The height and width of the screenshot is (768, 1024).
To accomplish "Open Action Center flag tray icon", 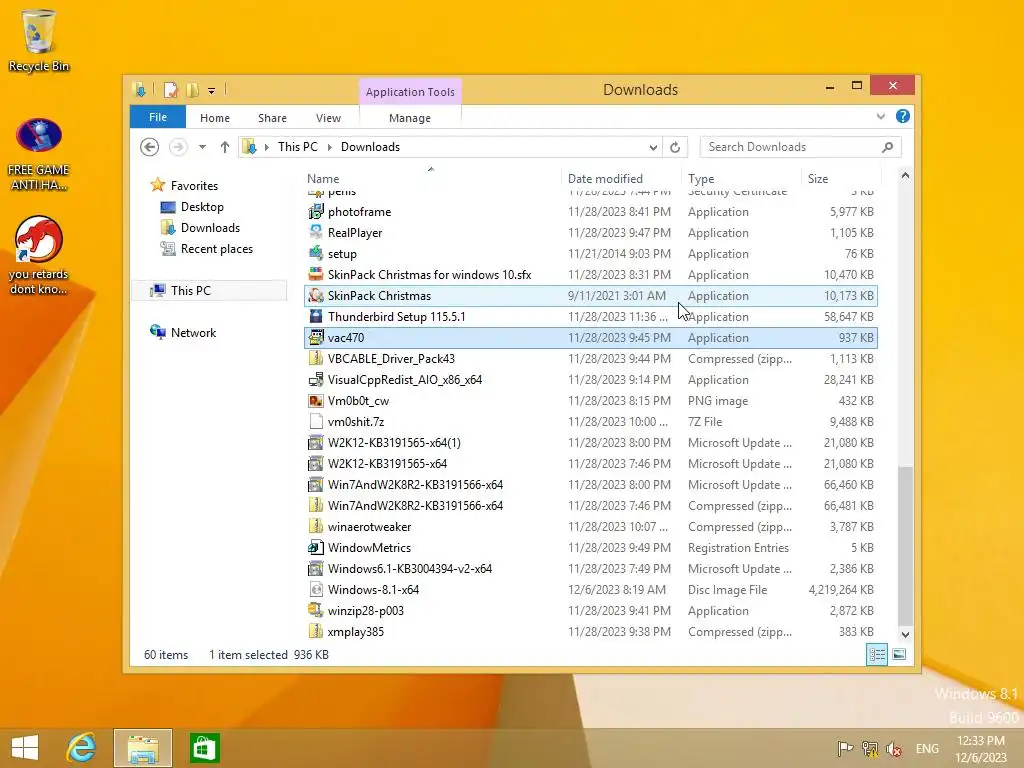I will click(x=845, y=748).
